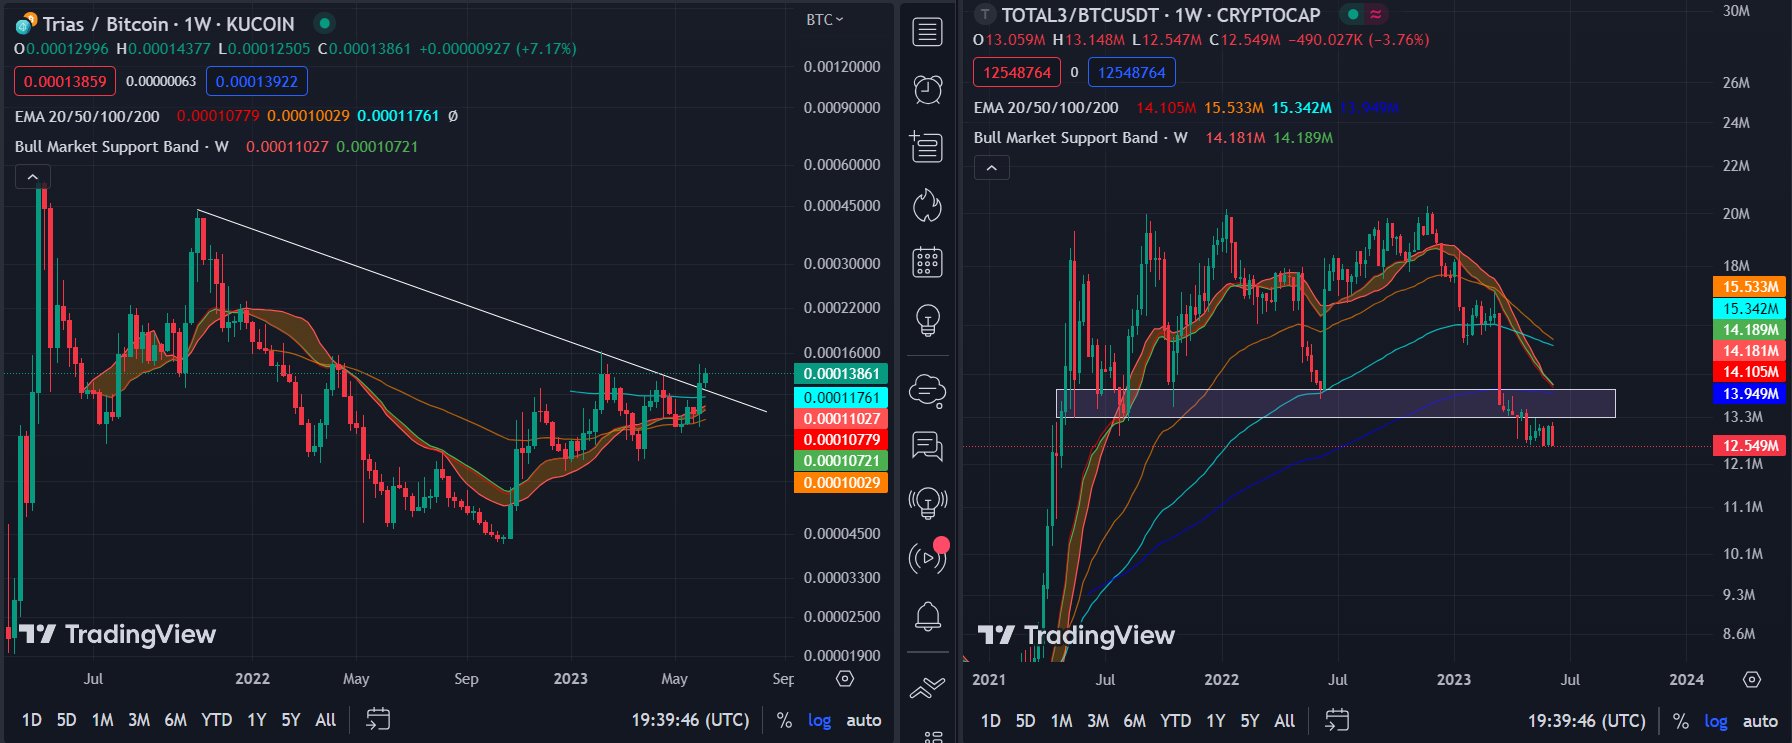Click TOTAL3/BTCUSDT symbol title
Image resolution: width=1792 pixels, height=743 pixels.
[1161, 14]
